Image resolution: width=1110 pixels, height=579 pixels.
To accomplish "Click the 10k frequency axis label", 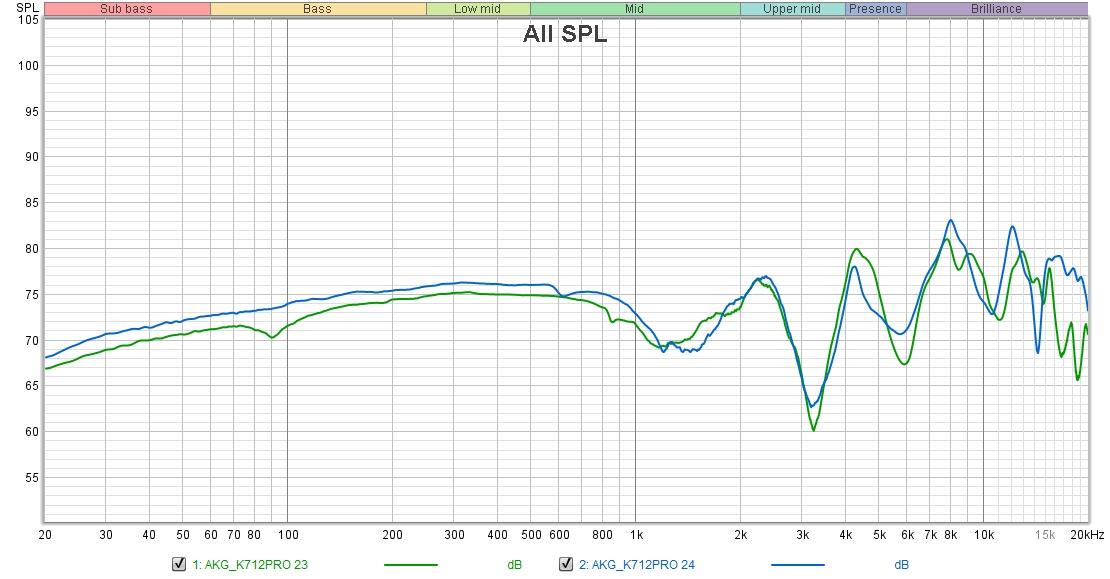I will pos(983,535).
